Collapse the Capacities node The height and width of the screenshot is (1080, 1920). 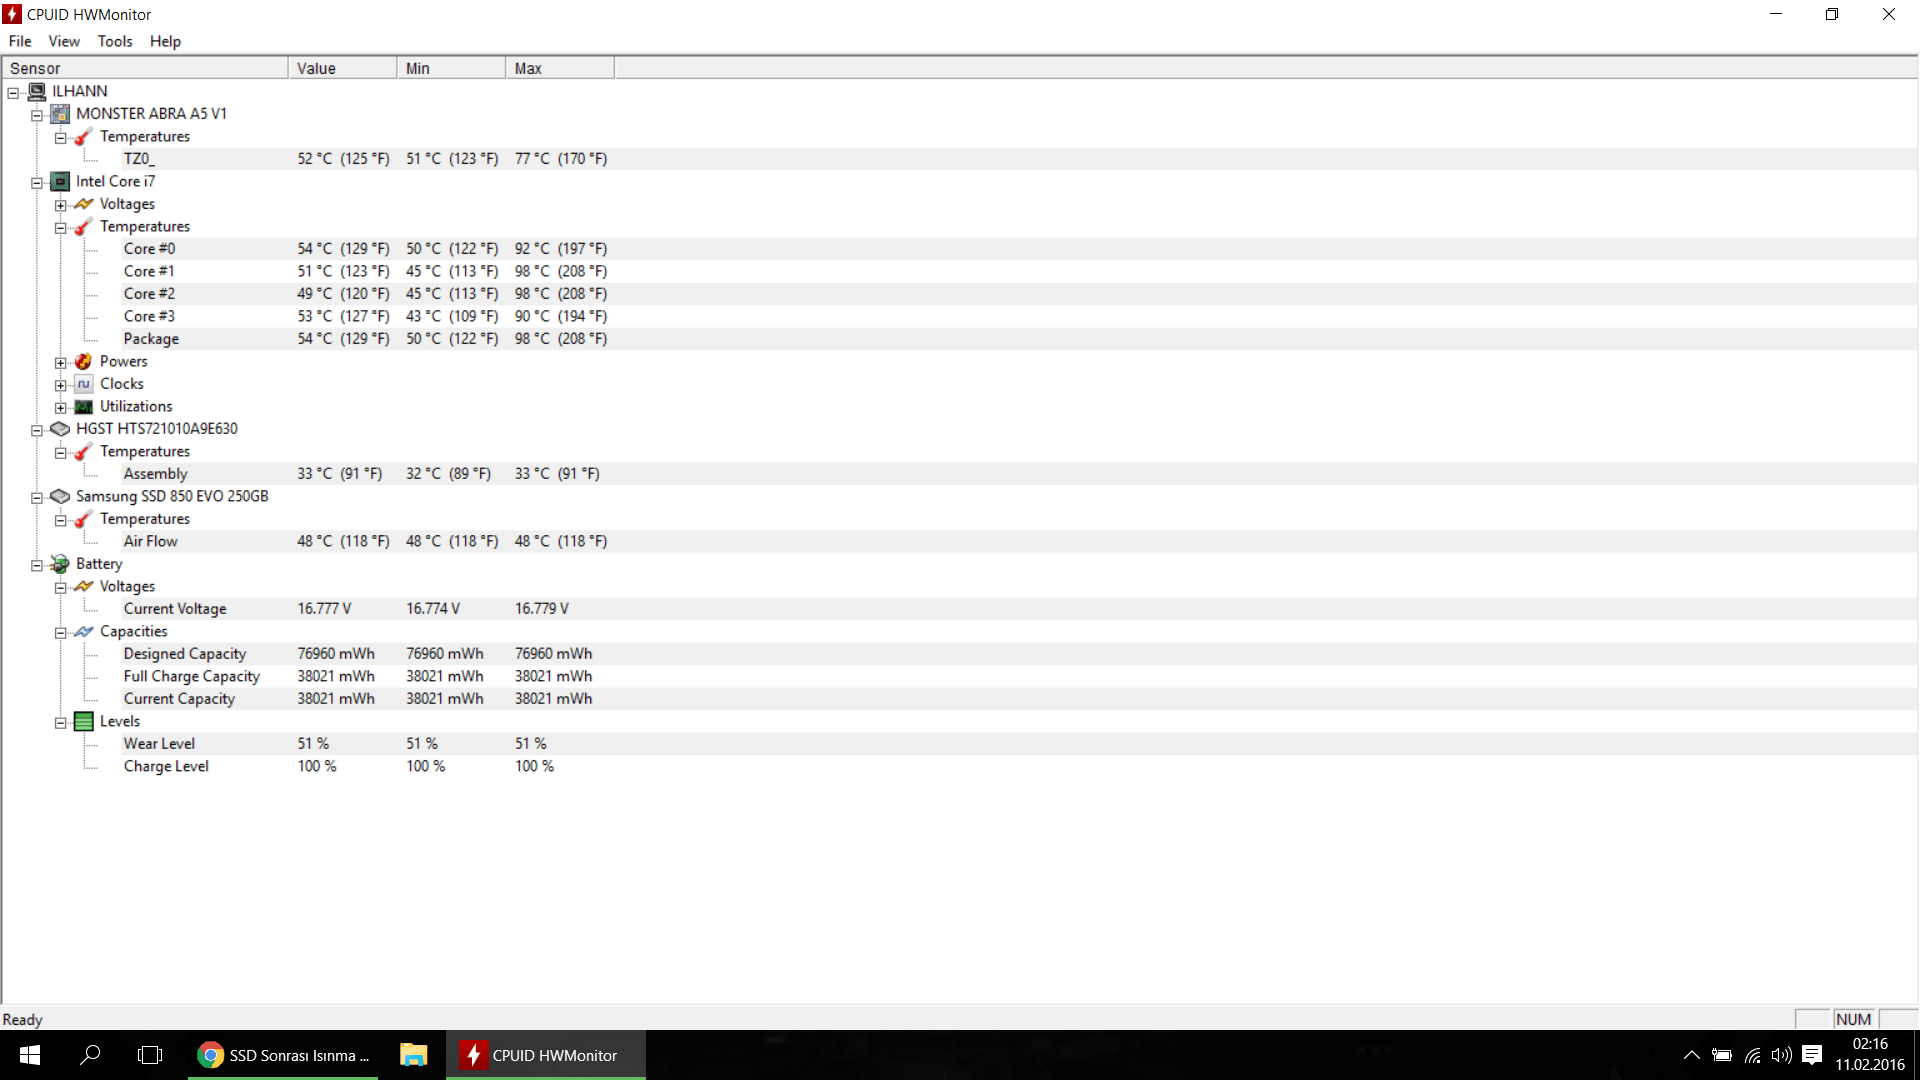[61, 633]
